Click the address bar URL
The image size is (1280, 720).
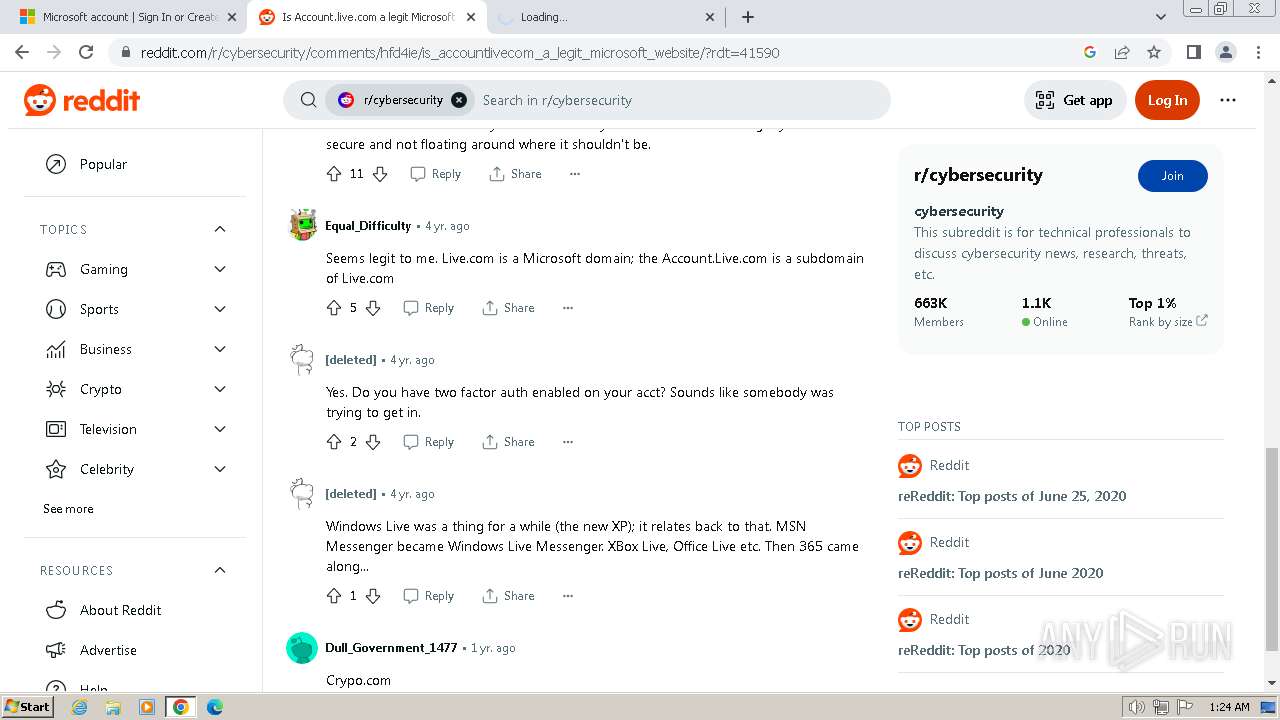pyautogui.click(x=460, y=52)
